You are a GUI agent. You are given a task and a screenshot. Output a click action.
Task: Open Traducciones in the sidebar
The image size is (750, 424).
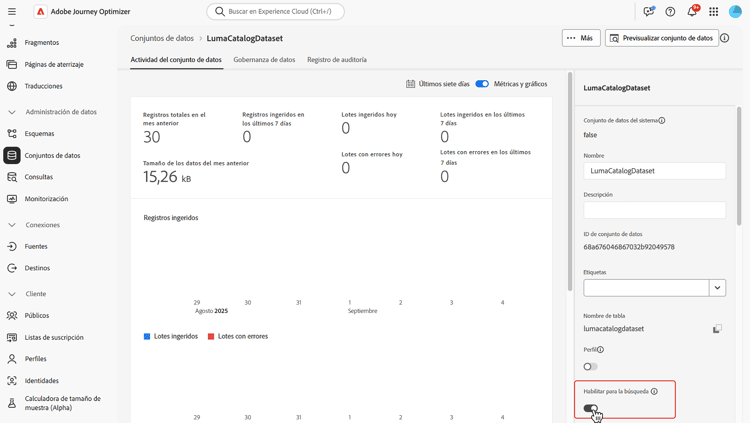pos(44,86)
